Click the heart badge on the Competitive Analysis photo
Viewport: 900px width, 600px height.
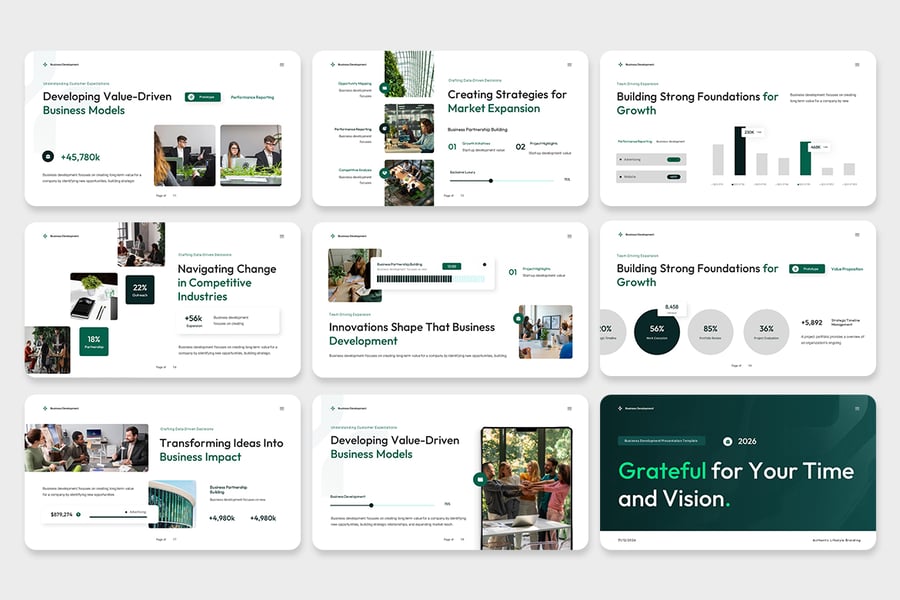385,172
